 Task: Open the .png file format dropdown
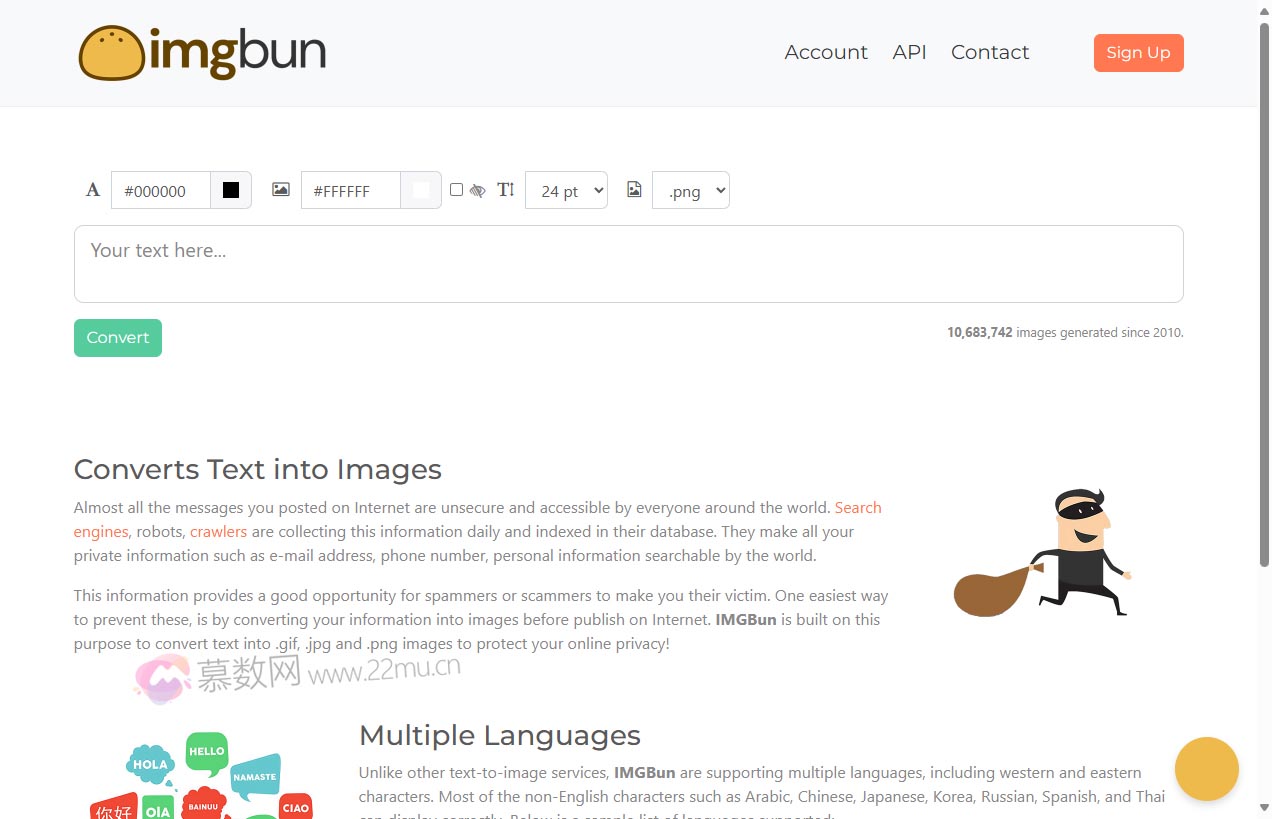pos(690,191)
